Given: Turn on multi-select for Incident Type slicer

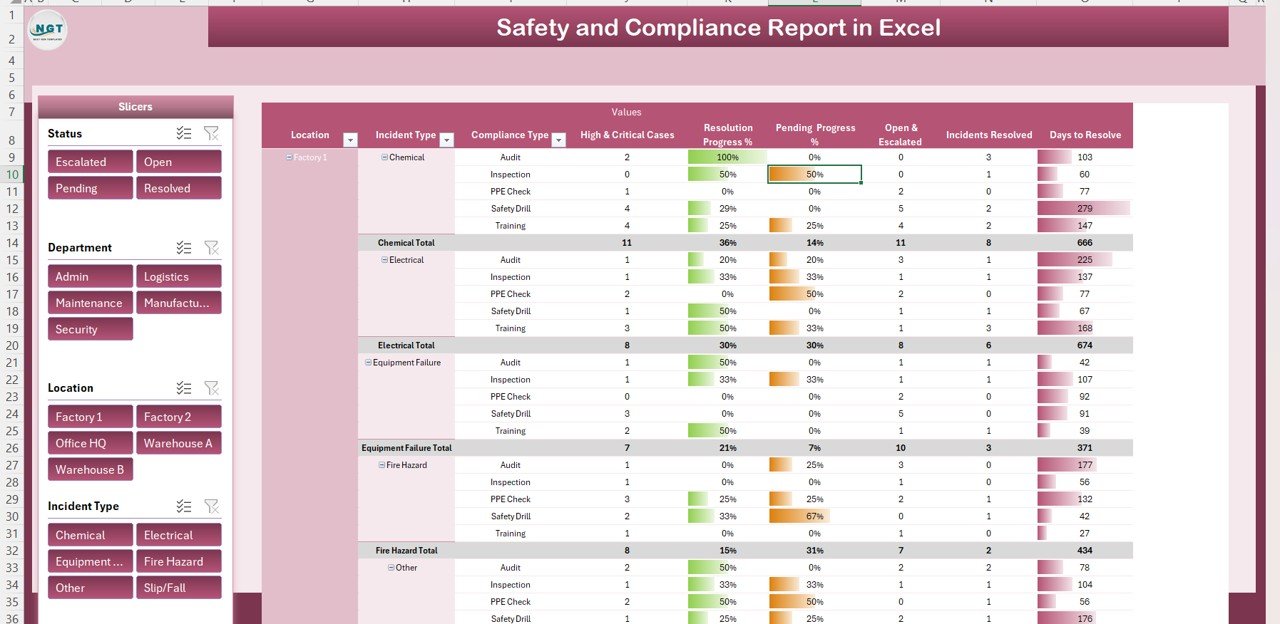Looking at the screenshot, I should tap(184, 507).
